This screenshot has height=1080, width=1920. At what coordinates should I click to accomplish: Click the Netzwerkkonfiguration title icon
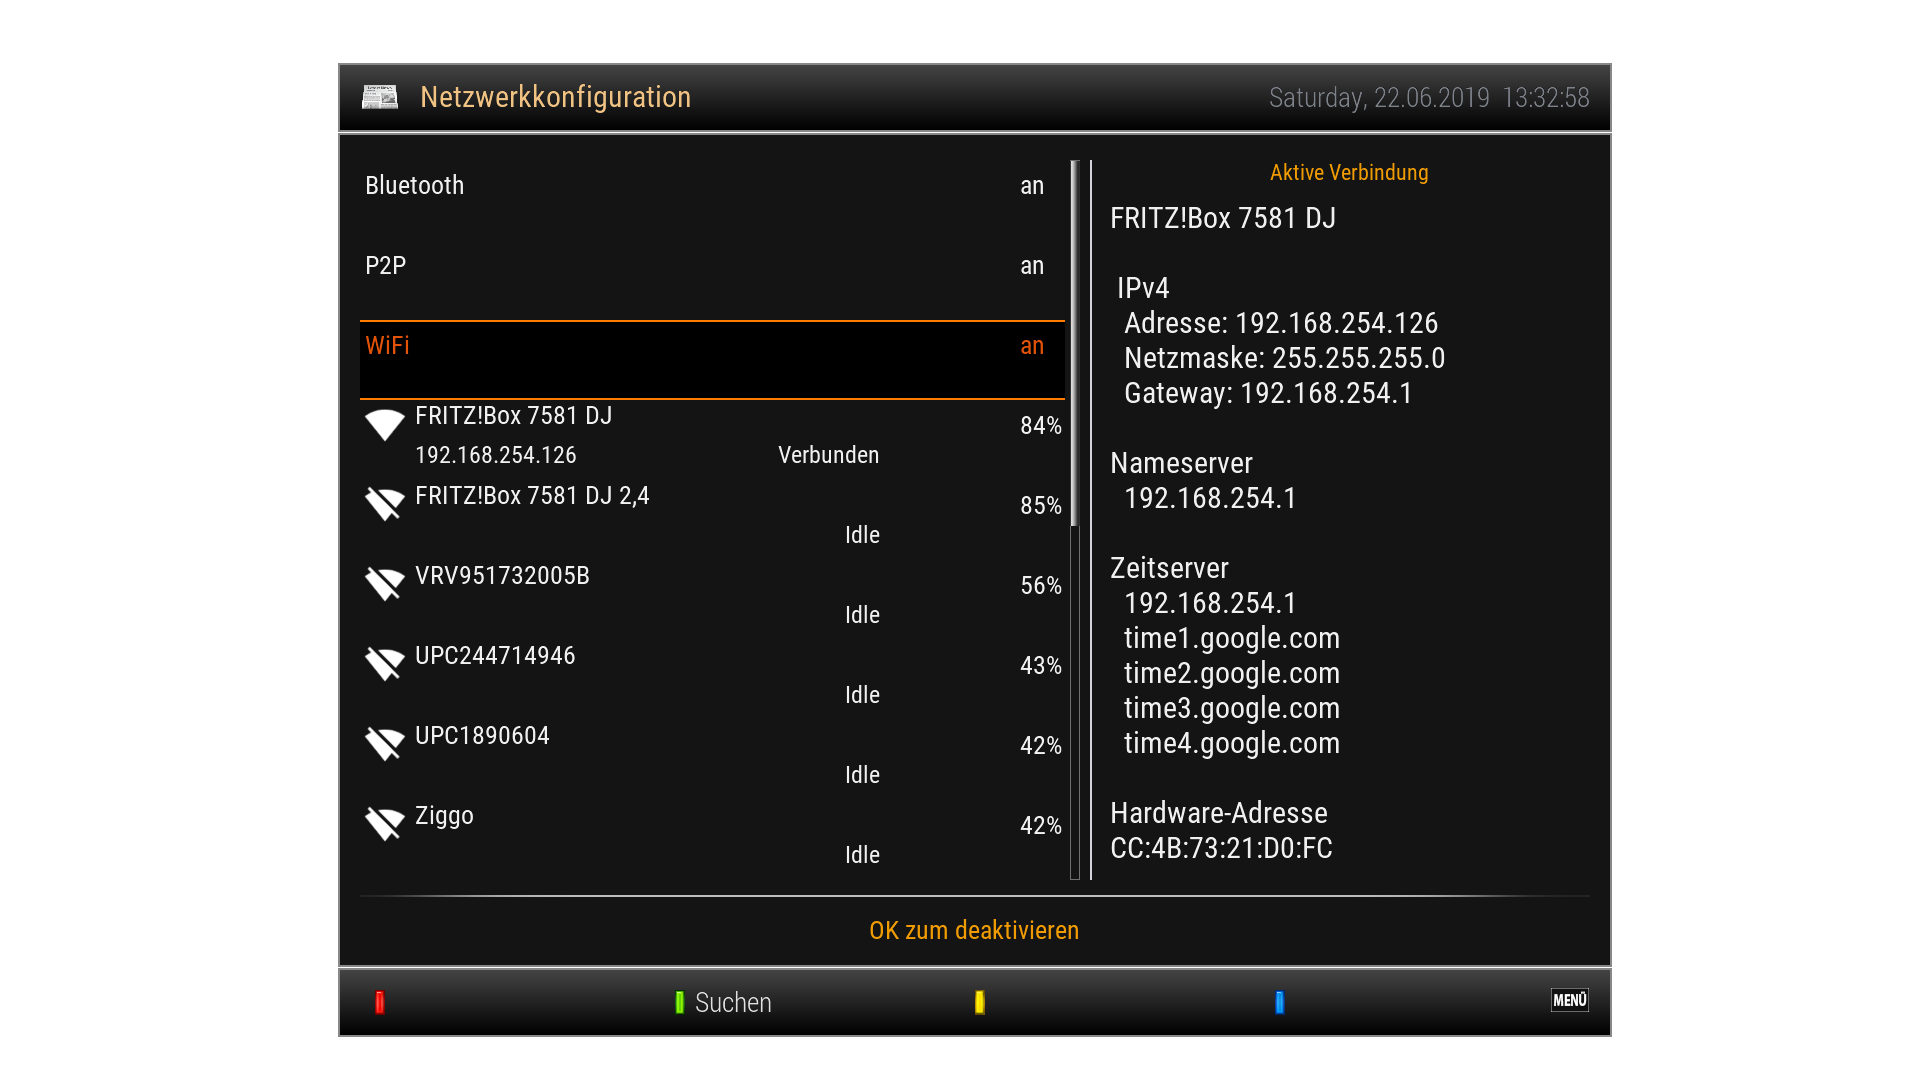pyautogui.click(x=380, y=97)
